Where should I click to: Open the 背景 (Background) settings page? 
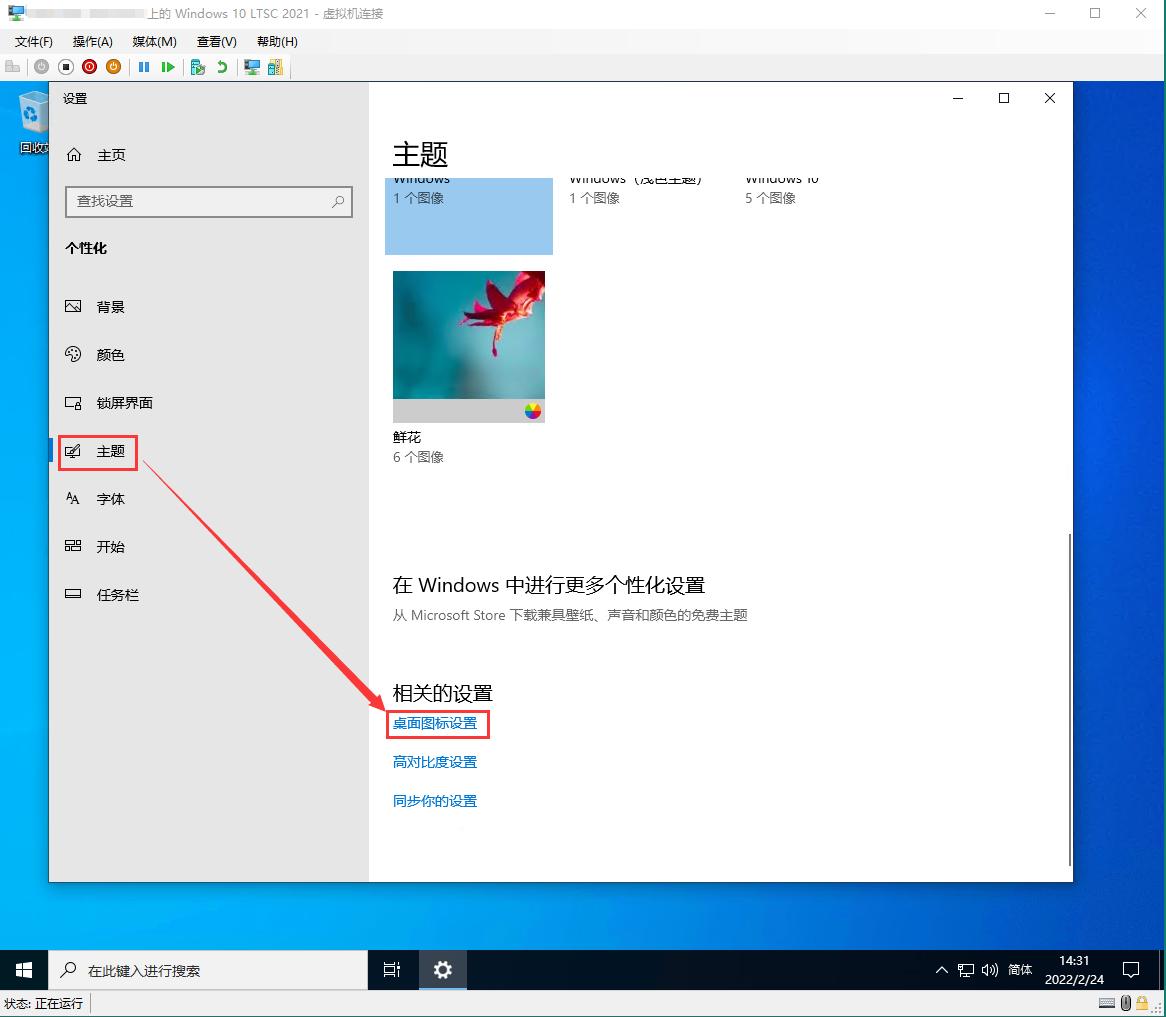[110, 307]
